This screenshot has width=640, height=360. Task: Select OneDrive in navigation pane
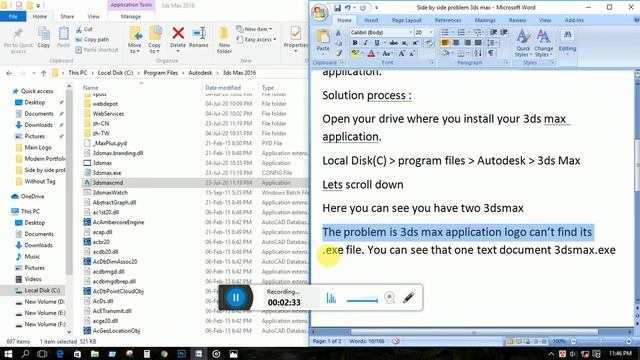32,196
